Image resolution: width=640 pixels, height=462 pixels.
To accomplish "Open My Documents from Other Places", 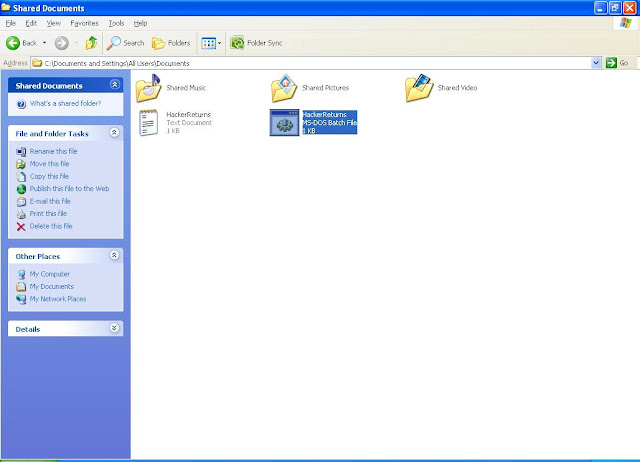I will tap(51, 287).
